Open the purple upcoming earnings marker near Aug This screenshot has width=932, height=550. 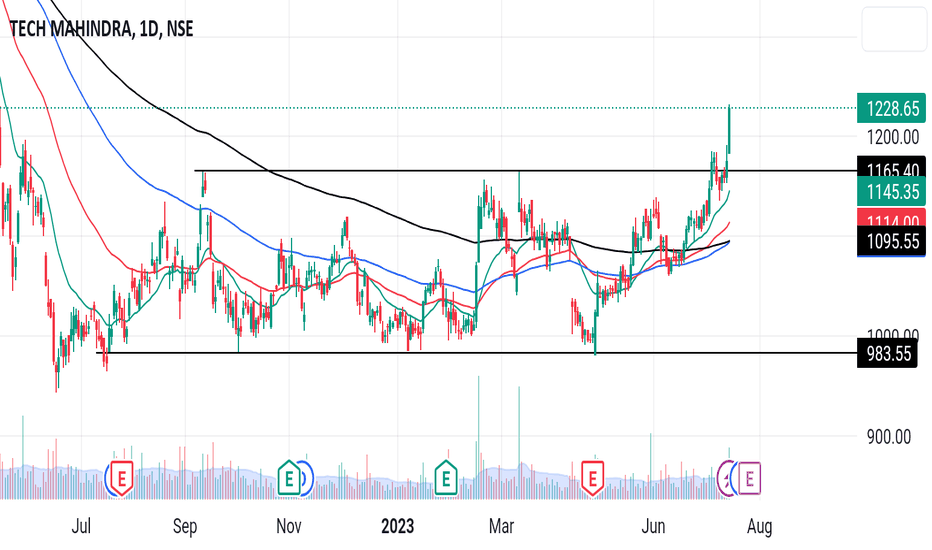750,478
